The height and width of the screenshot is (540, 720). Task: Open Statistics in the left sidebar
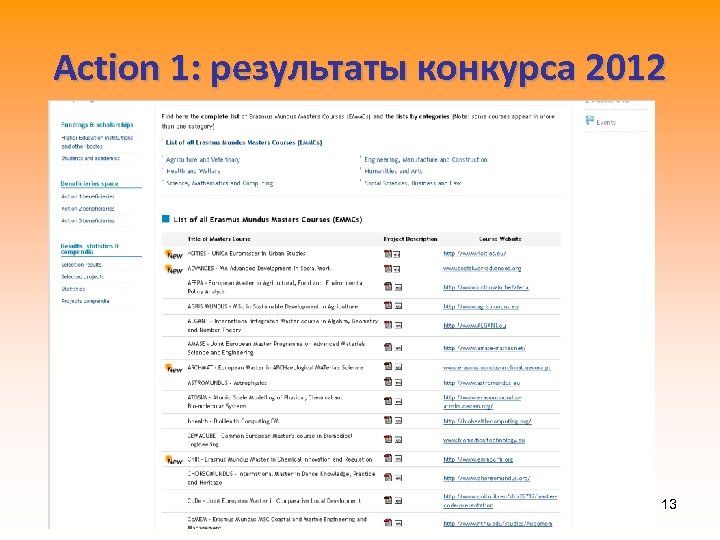point(73,289)
